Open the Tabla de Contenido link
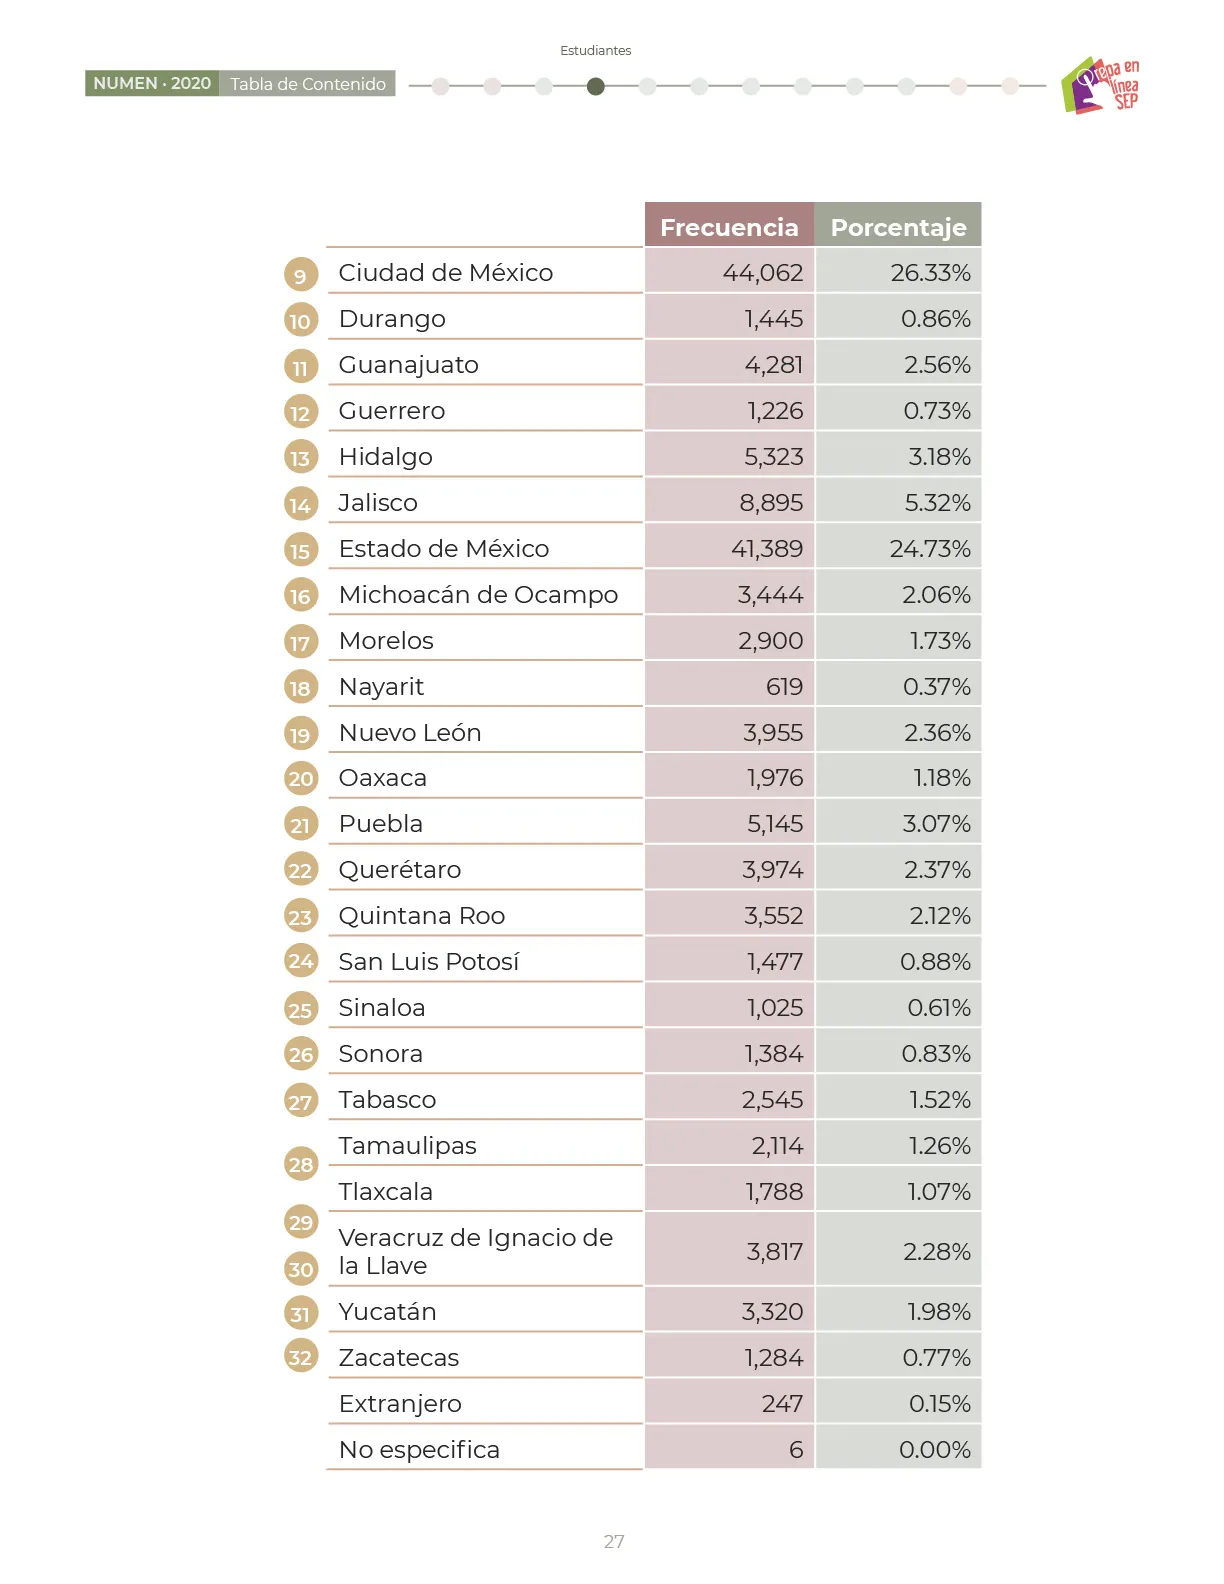The width and height of the screenshot is (1224, 1584). tap(308, 84)
